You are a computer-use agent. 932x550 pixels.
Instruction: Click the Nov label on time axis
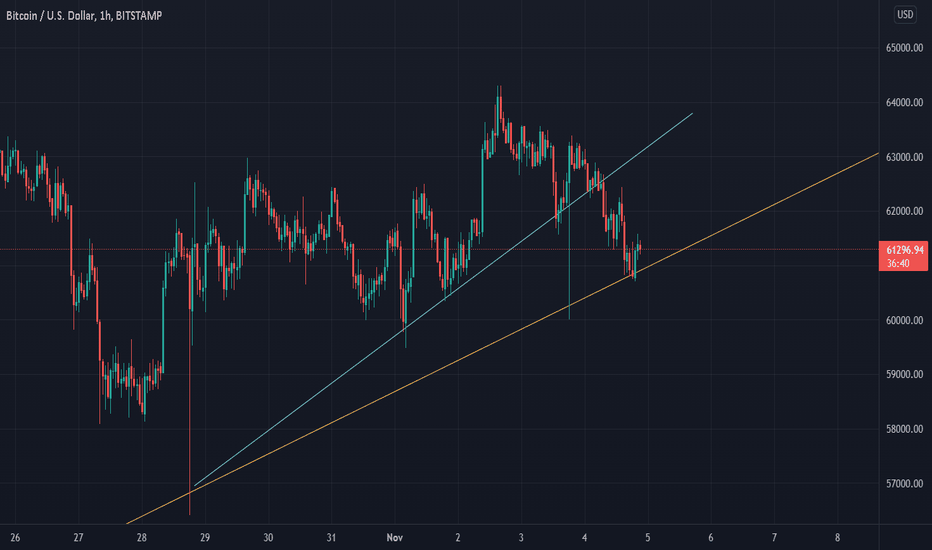[395, 538]
